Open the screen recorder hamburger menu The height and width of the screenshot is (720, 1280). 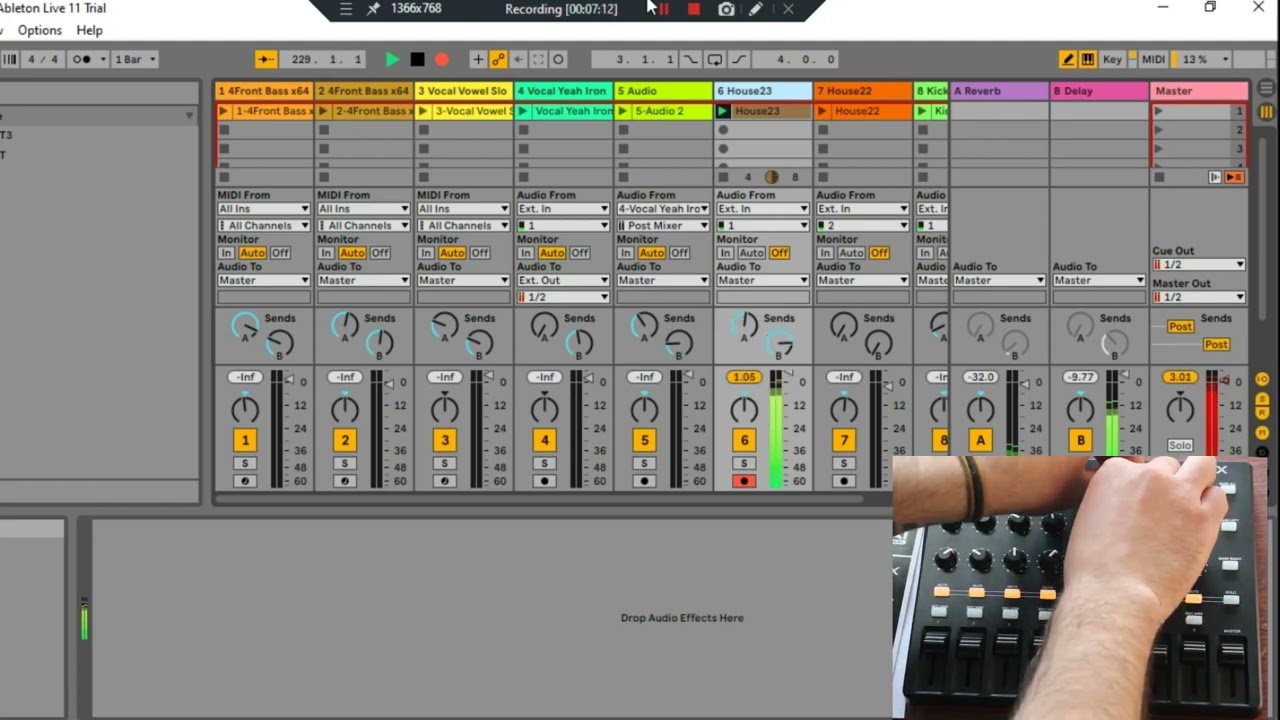346,9
